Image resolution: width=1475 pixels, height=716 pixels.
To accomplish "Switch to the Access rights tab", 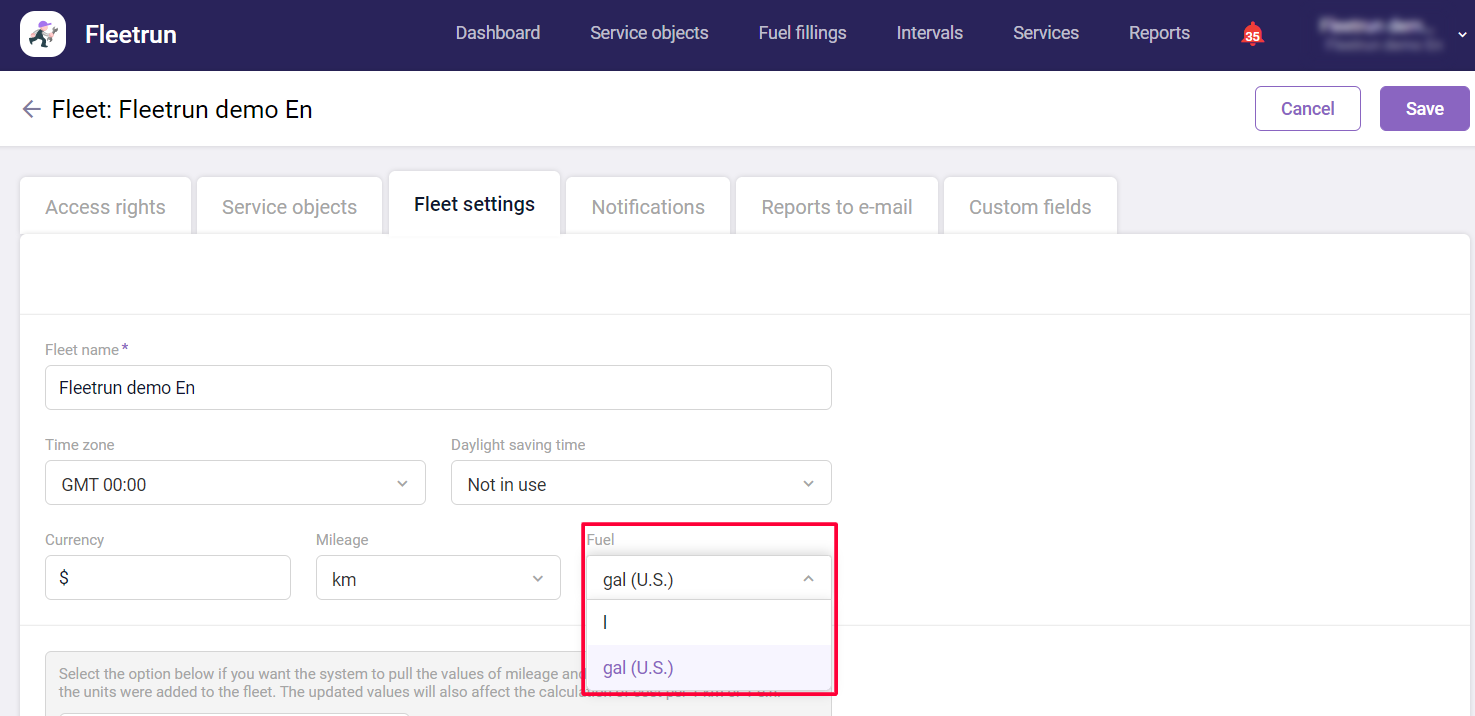I will click(105, 207).
